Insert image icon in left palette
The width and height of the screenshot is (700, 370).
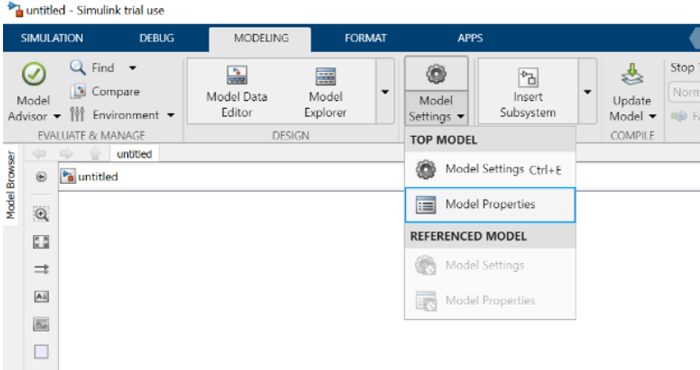click(x=41, y=324)
